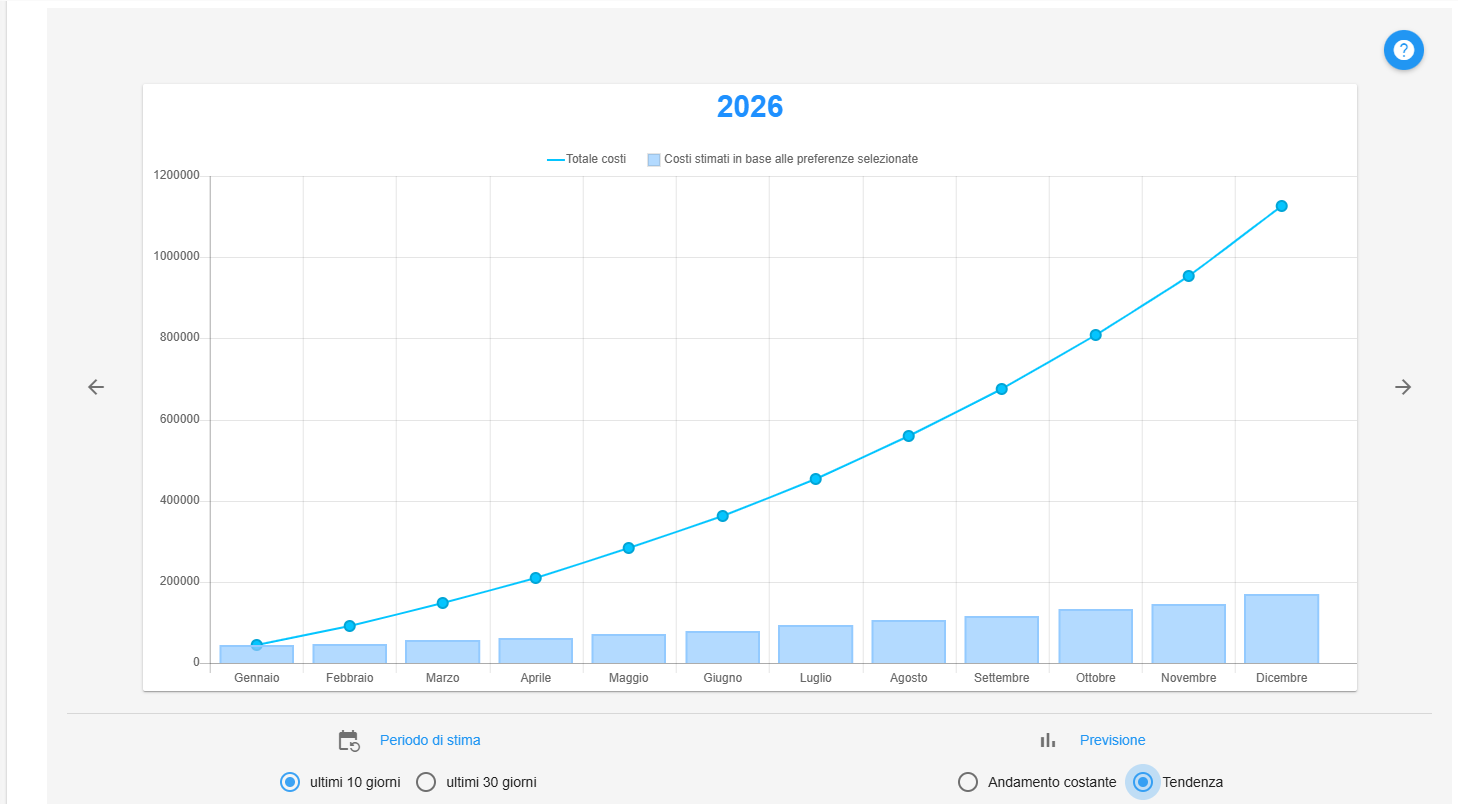Click the 'Gennaio' axis label
Screen dimensions: 1458x804
point(256,678)
